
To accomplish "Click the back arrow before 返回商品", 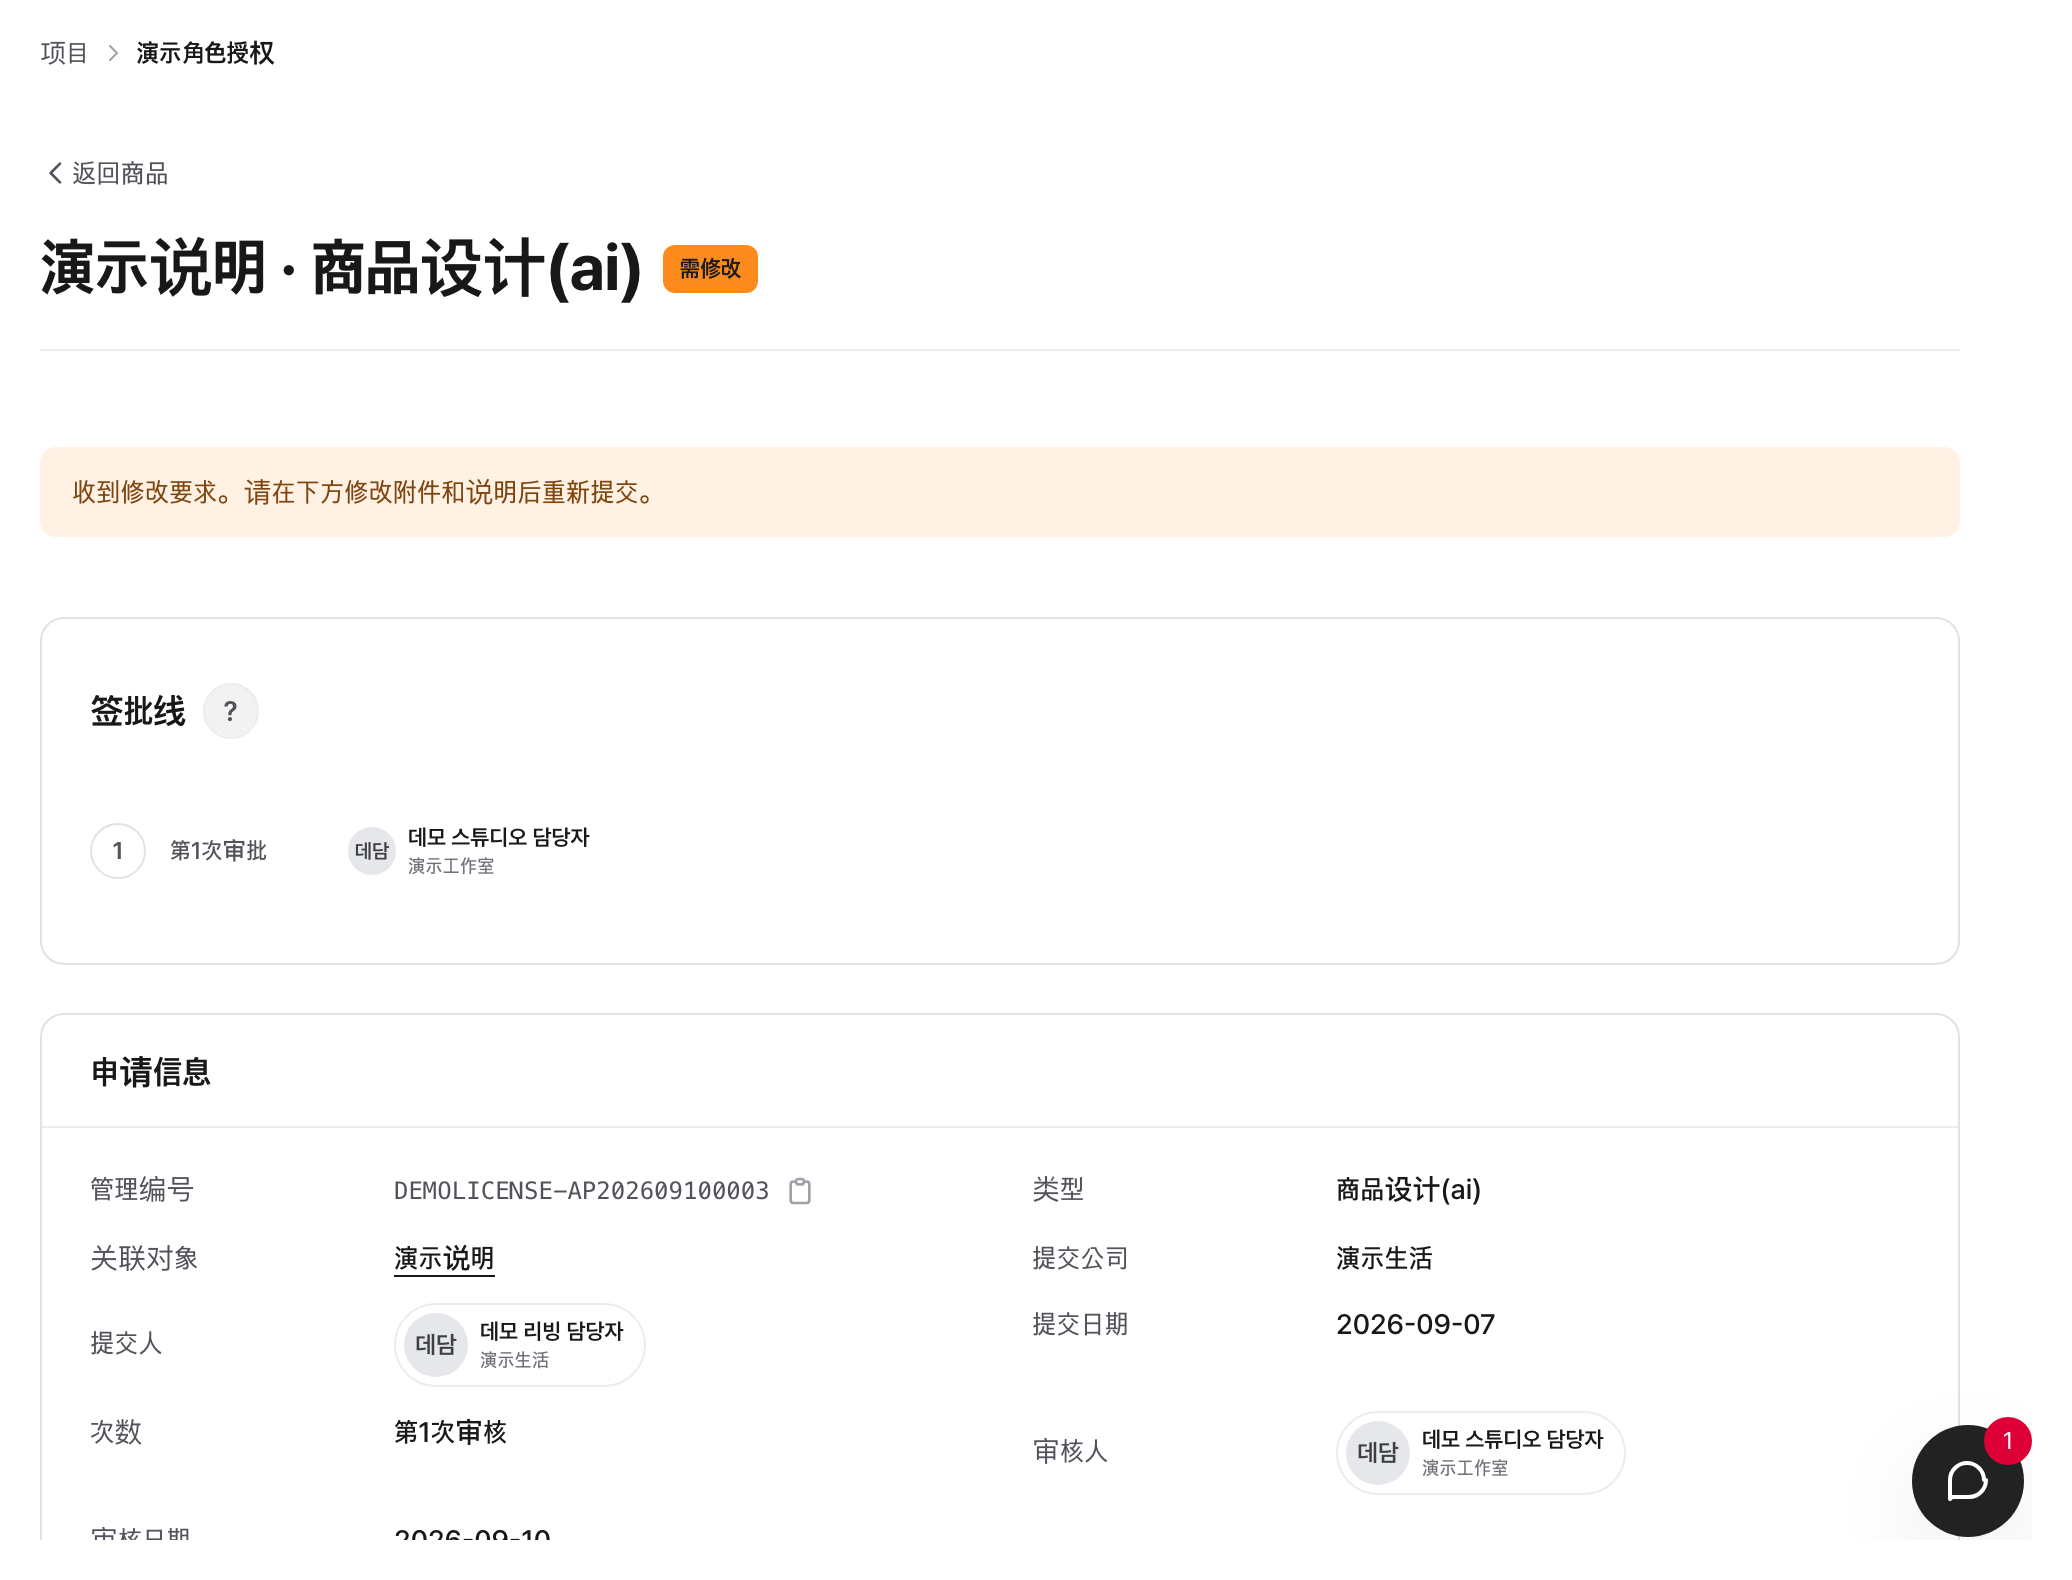I will pyautogui.click(x=55, y=173).
